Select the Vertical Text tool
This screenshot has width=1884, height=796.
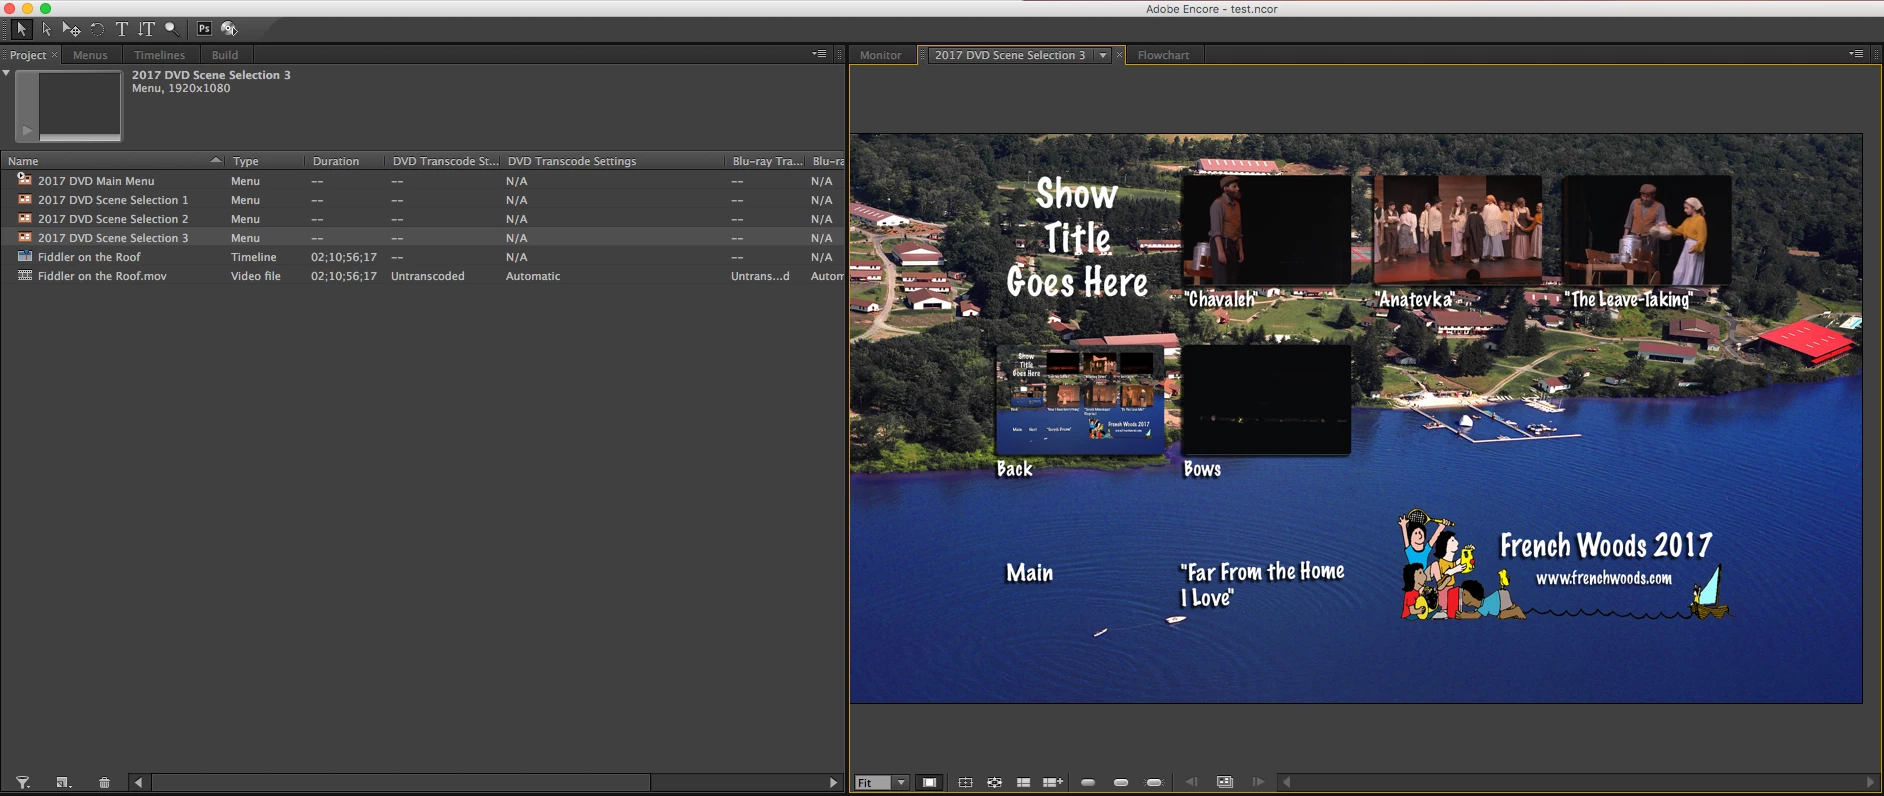(x=147, y=29)
